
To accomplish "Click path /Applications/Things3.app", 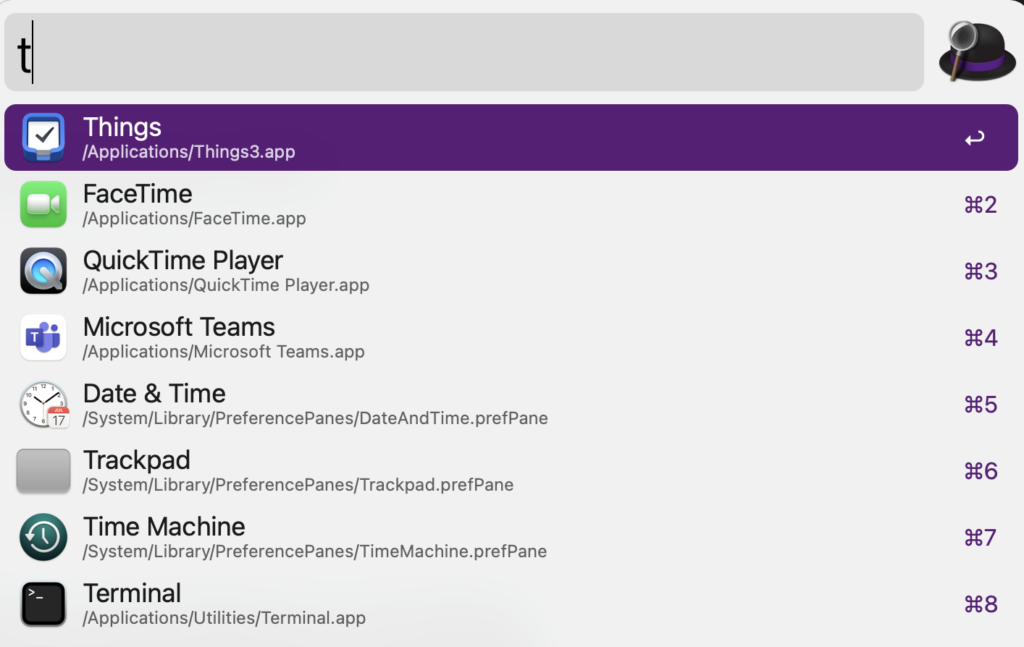I will [189, 152].
